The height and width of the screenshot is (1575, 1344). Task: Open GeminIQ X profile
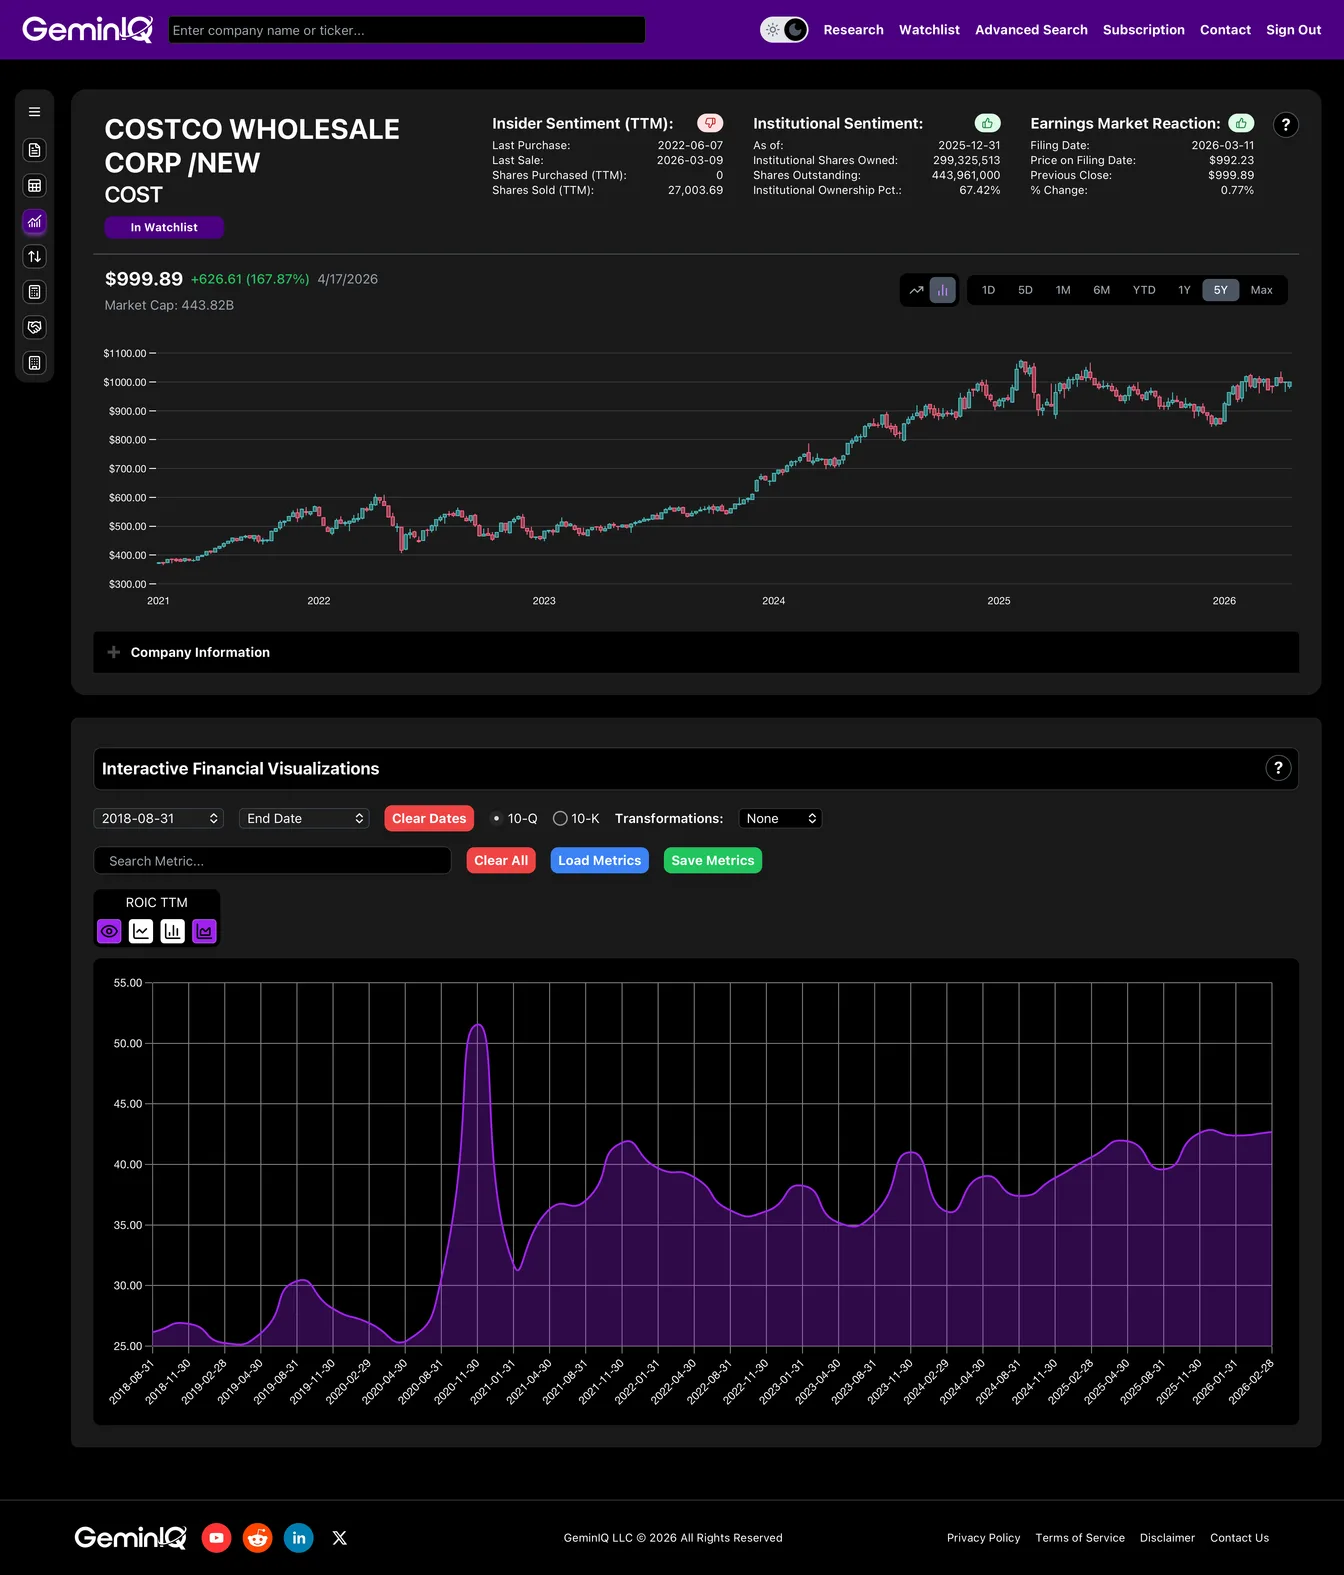(x=340, y=1538)
